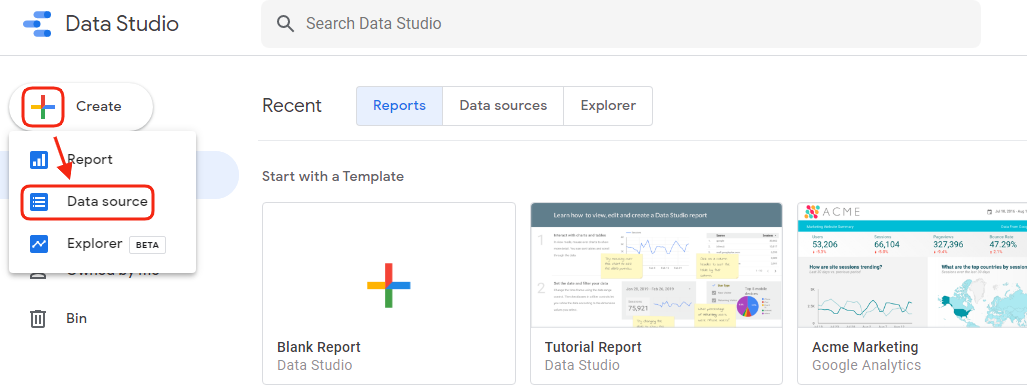Switch to the Explorer tab
The height and width of the screenshot is (390, 1027).
pos(608,106)
